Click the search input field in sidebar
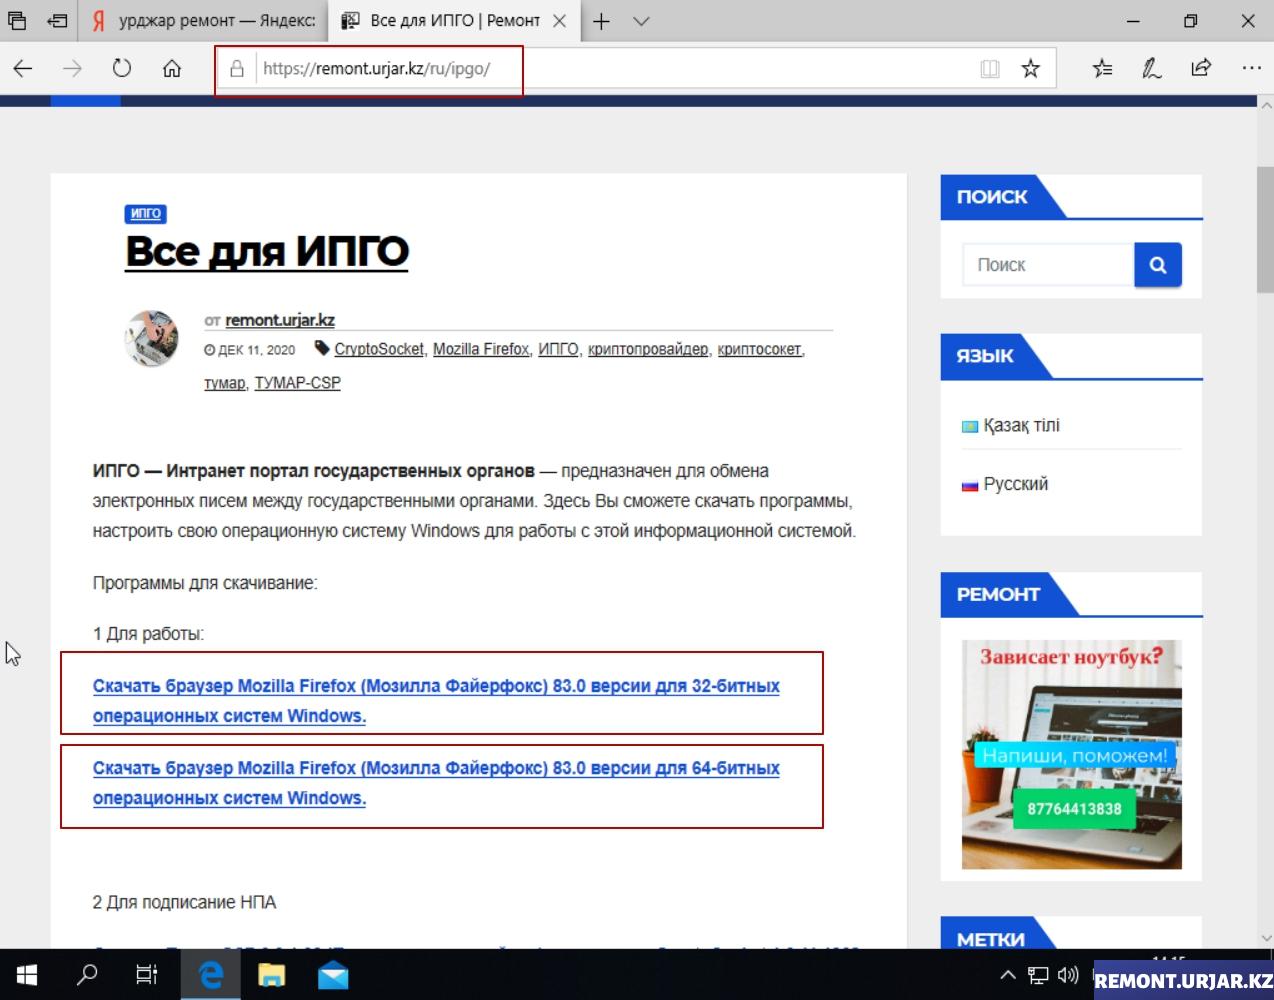1274x1000 pixels. click(1048, 265)
